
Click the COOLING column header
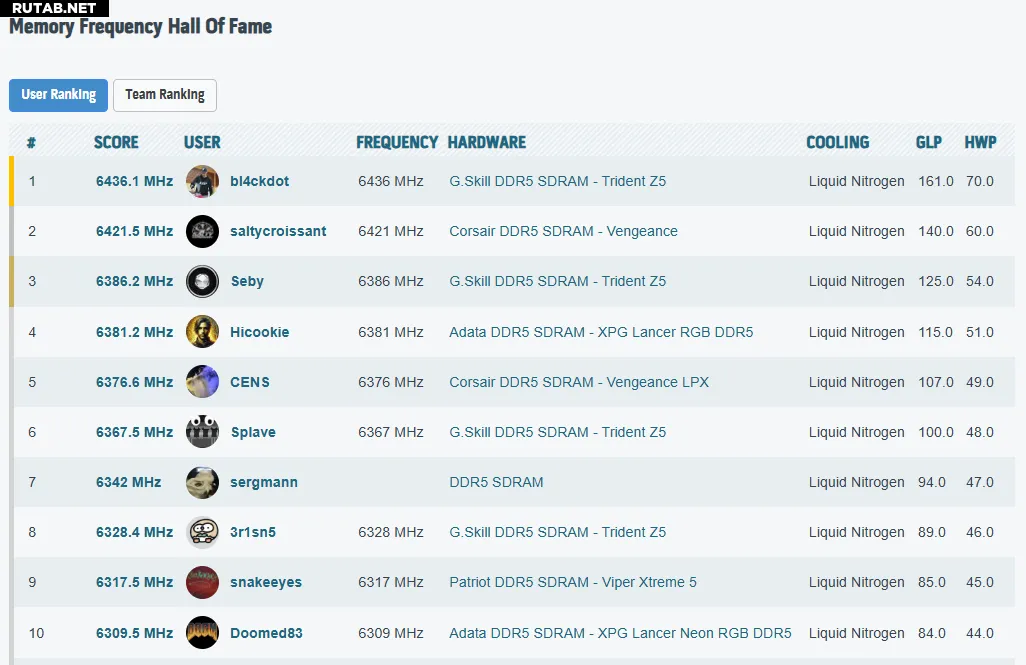pyautogui.click(x=838, y=142)
